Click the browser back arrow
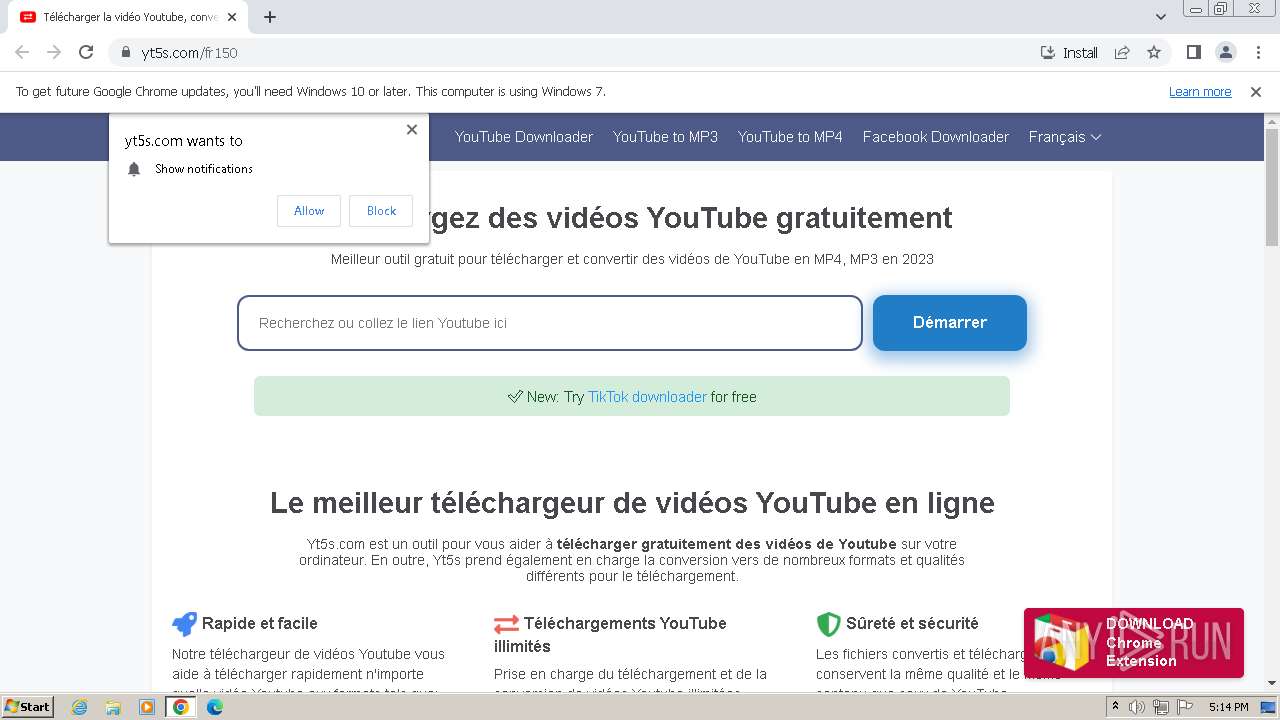 22,52
